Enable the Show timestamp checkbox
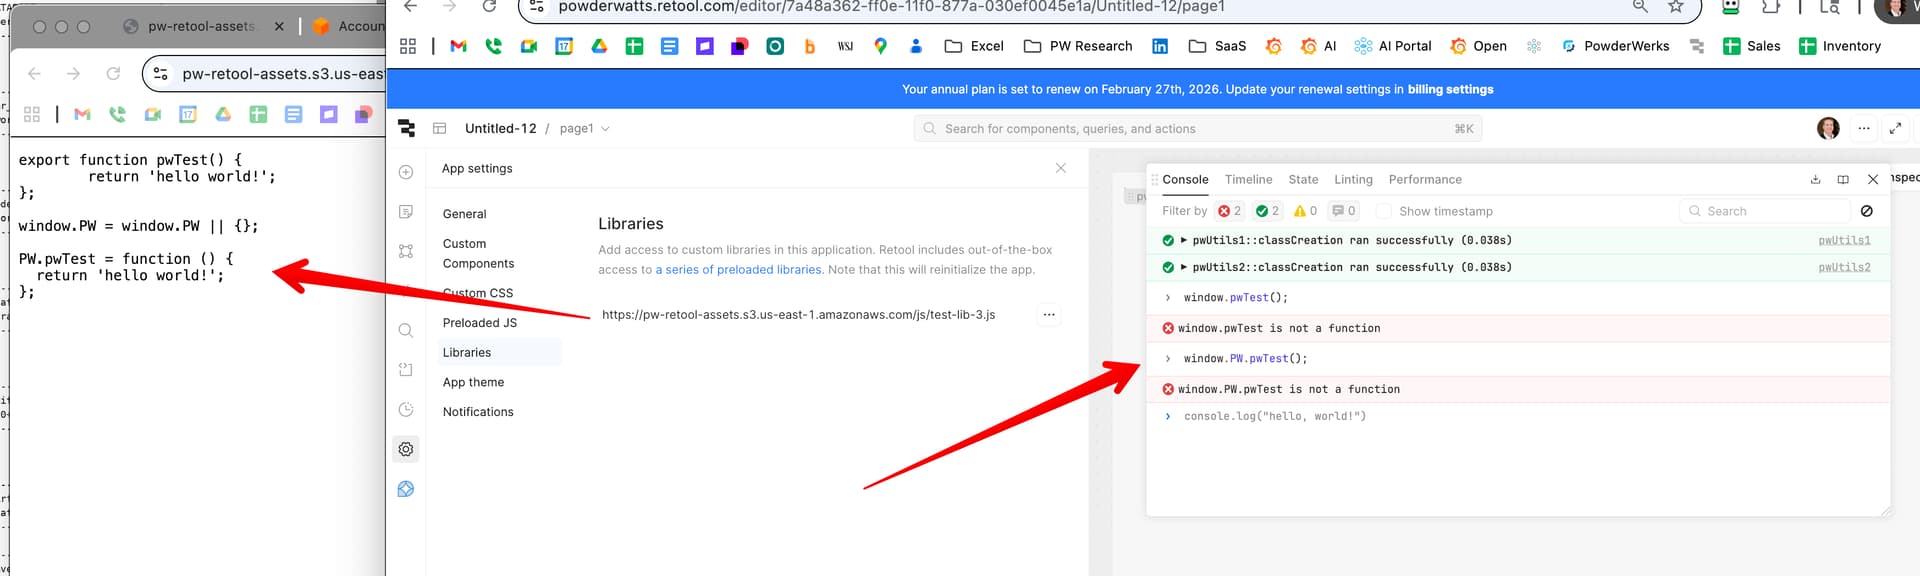The image size is (1920, 576). 1384,211
